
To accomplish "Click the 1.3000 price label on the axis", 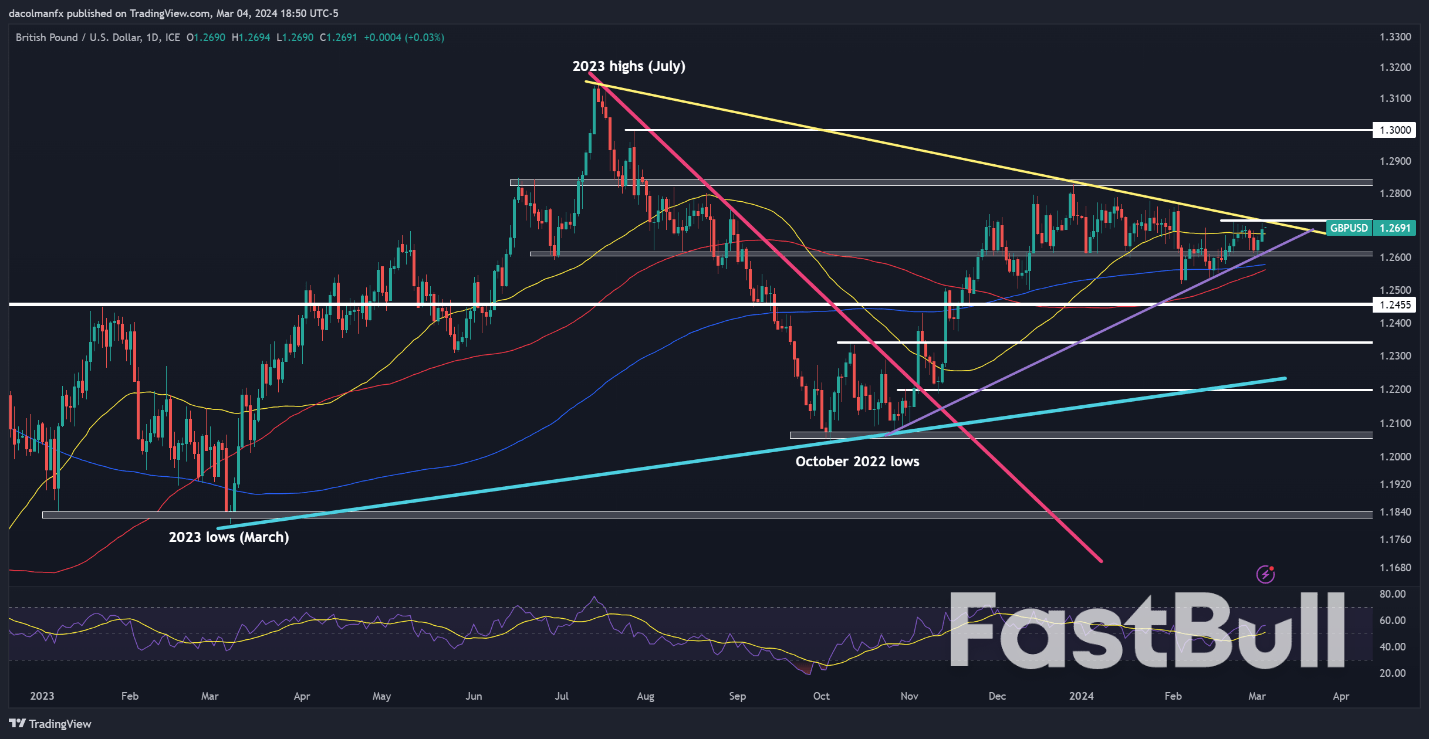I will click(x=1394, y=129).
